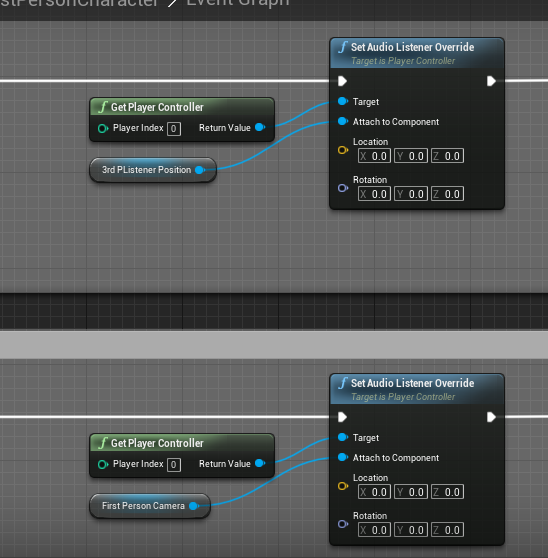
Task: Select lower Set Audio Listener Override node title
Action: (412, 383)
